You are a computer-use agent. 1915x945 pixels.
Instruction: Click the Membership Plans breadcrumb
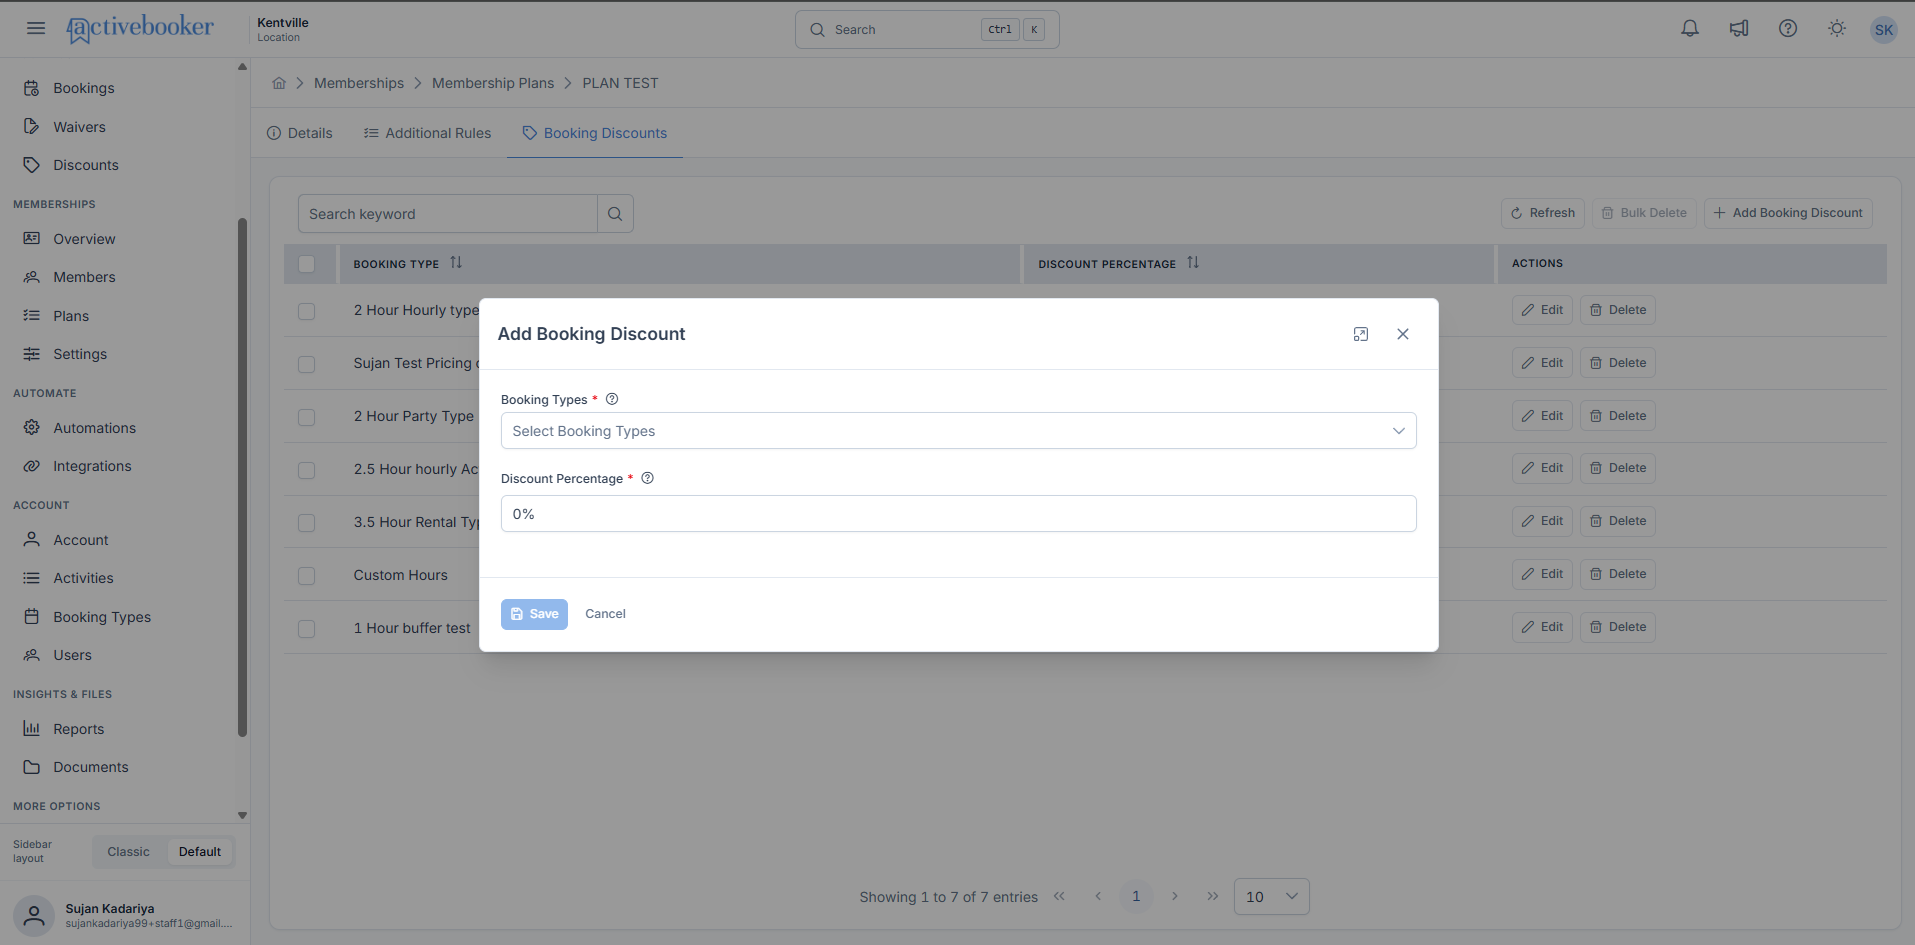493,83
